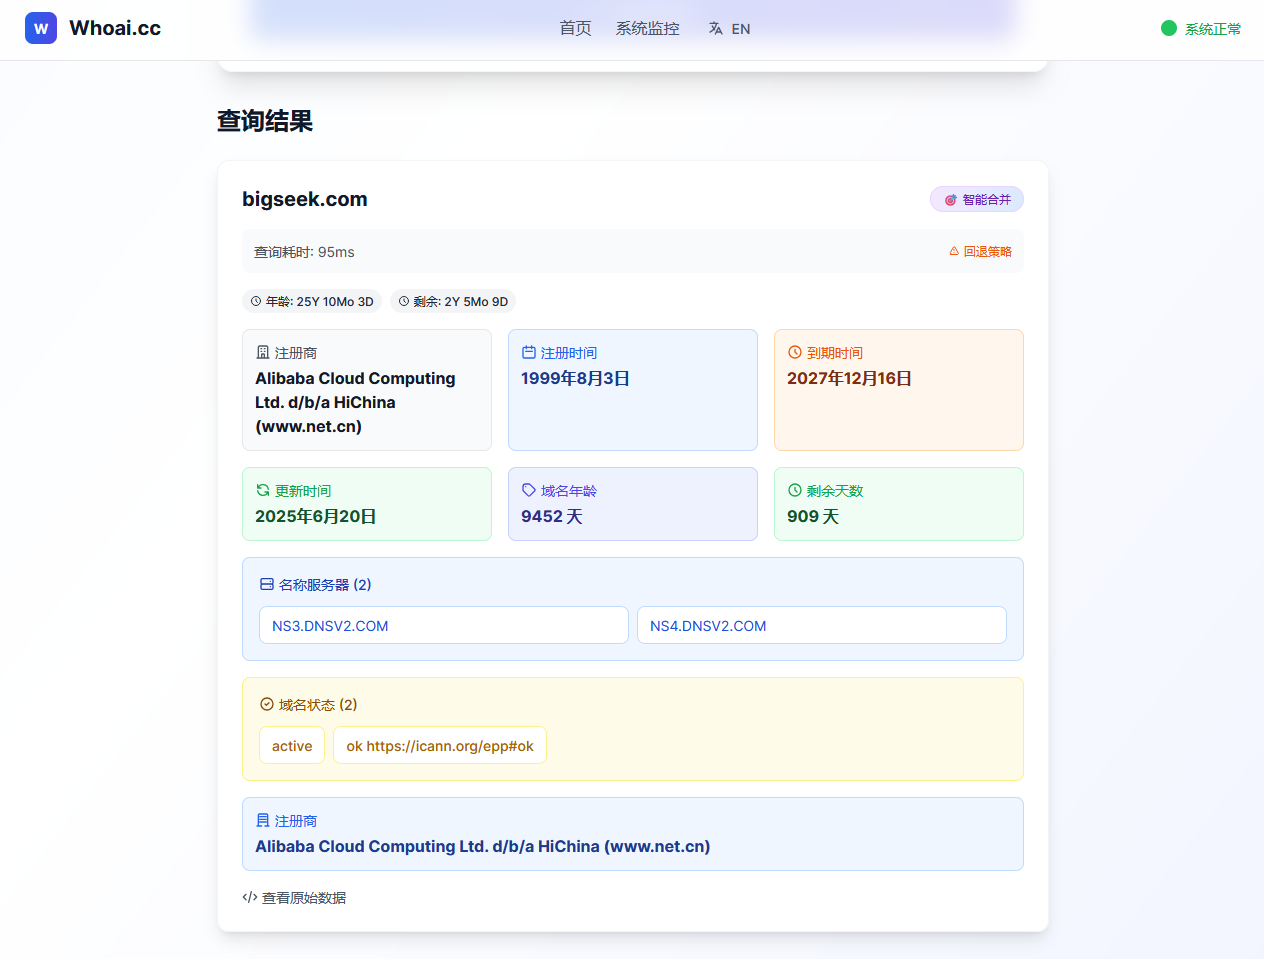Click the Whoai.cc purple W logo
Image resolution: width=1264 pixels, height=959 pixels.
point(41,28)
